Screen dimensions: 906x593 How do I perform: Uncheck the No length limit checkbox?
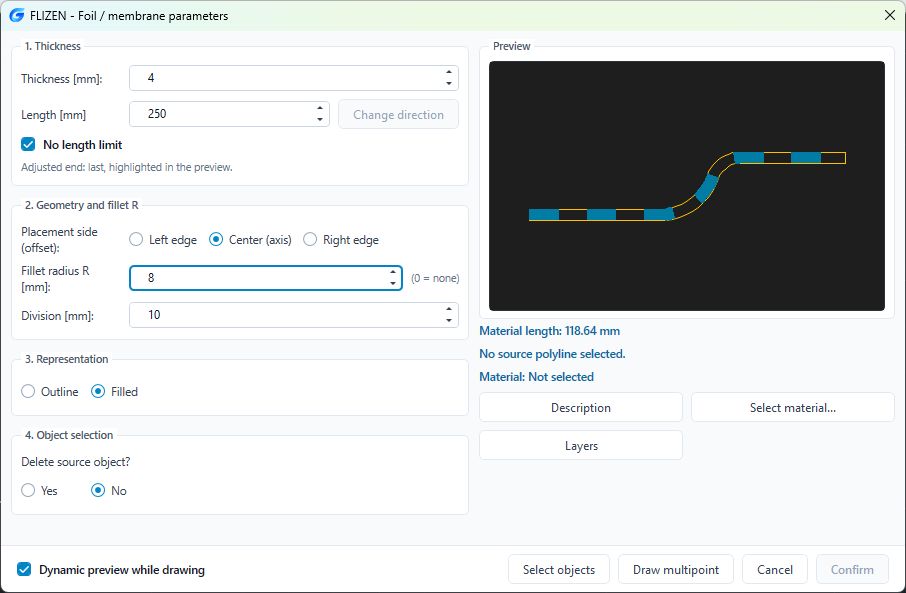[28, 144]
